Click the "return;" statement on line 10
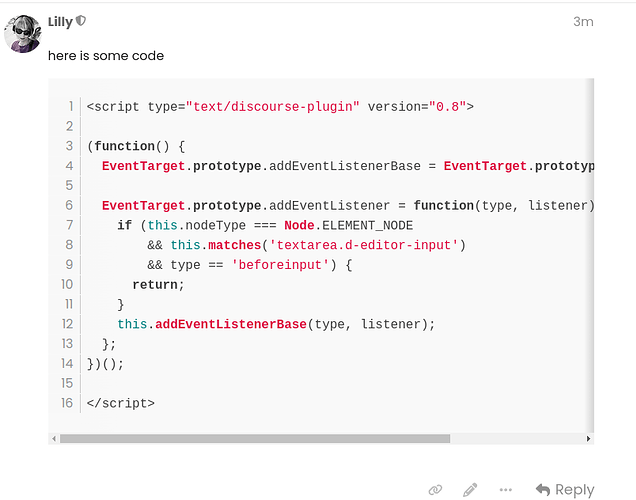The height and width of the screenshot is (500, 636). click(158, 285)
